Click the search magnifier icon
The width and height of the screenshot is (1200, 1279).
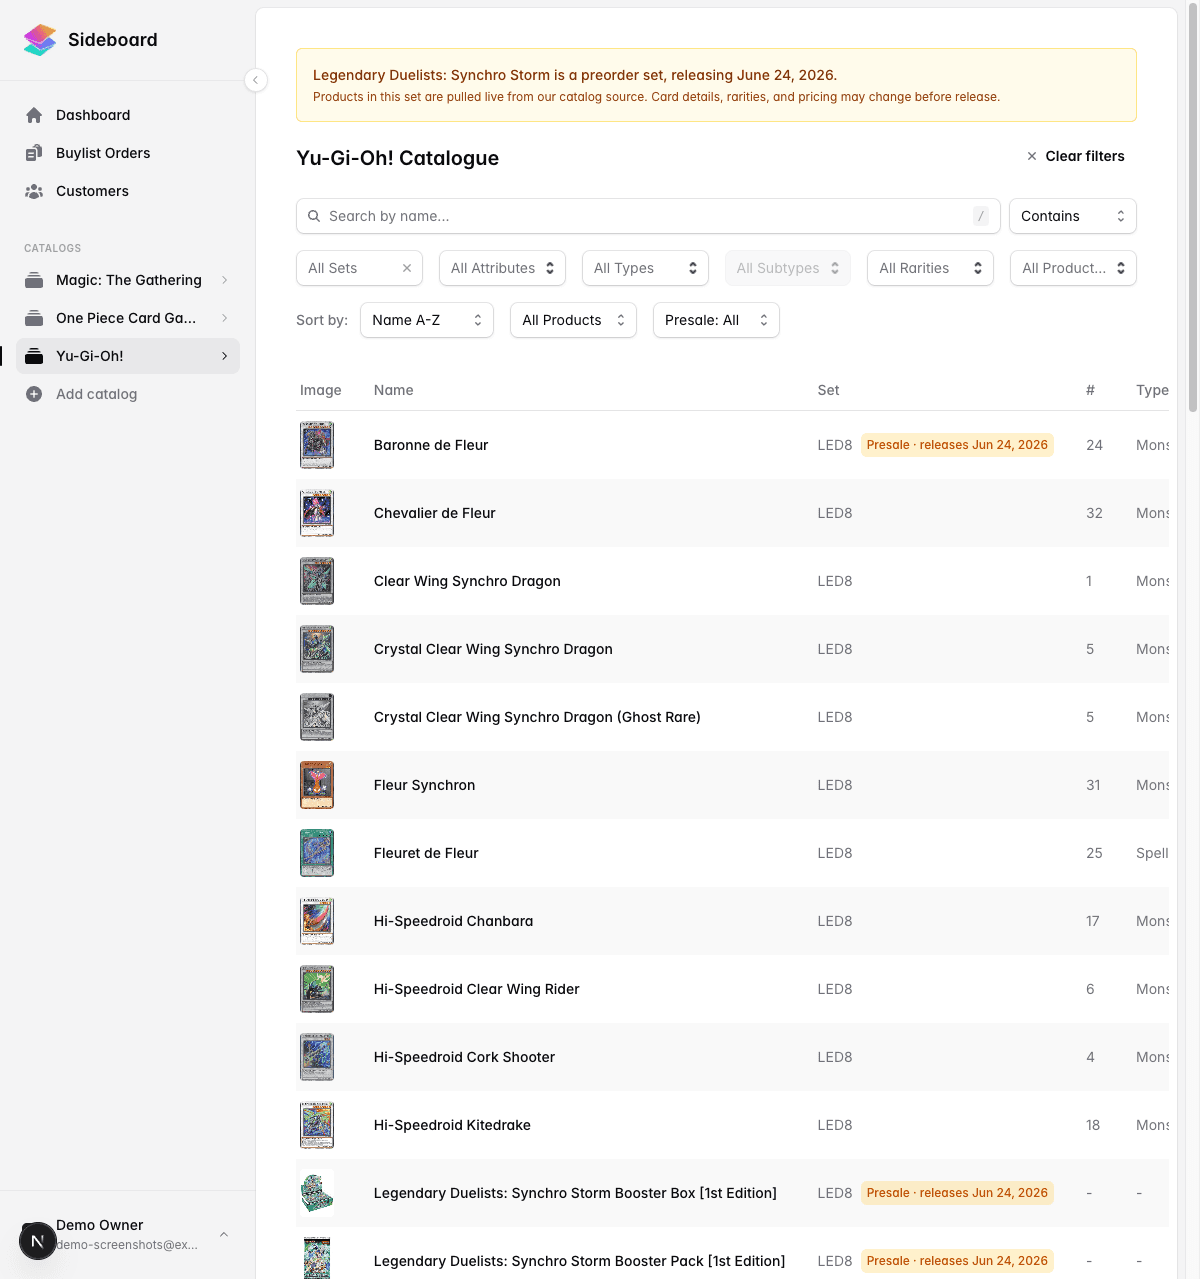point(314,216)
